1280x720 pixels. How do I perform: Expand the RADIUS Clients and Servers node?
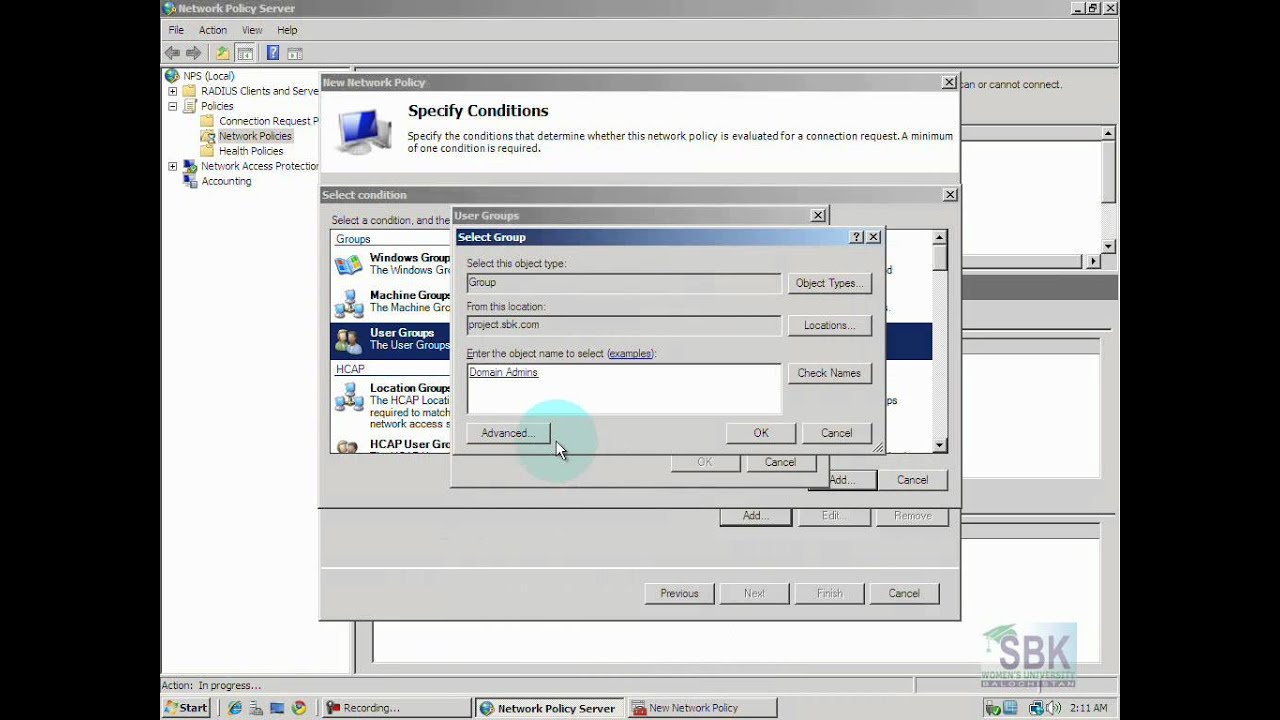tap(173, 91)
